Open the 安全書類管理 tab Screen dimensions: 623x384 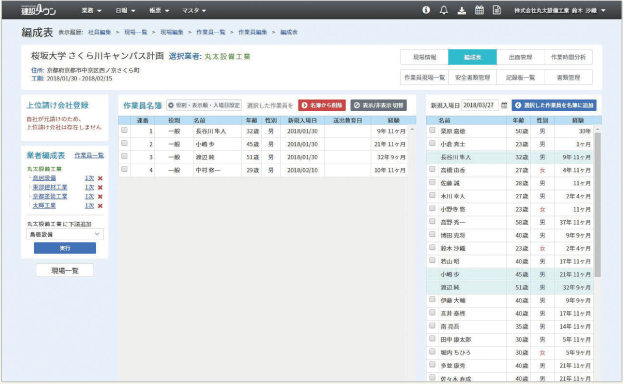pyautogui.click(x=472, y=78)
